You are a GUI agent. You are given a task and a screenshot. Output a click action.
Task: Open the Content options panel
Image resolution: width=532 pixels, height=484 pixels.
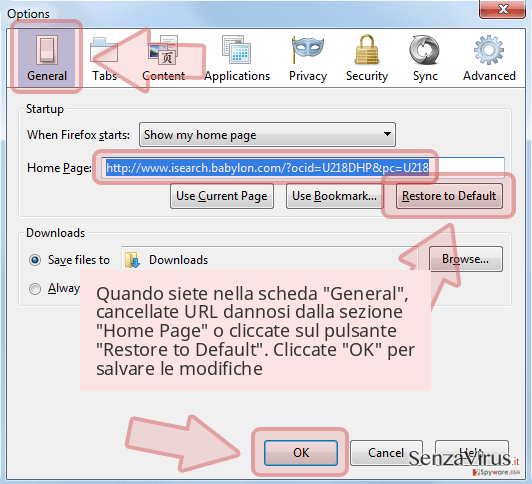[164, 58]
